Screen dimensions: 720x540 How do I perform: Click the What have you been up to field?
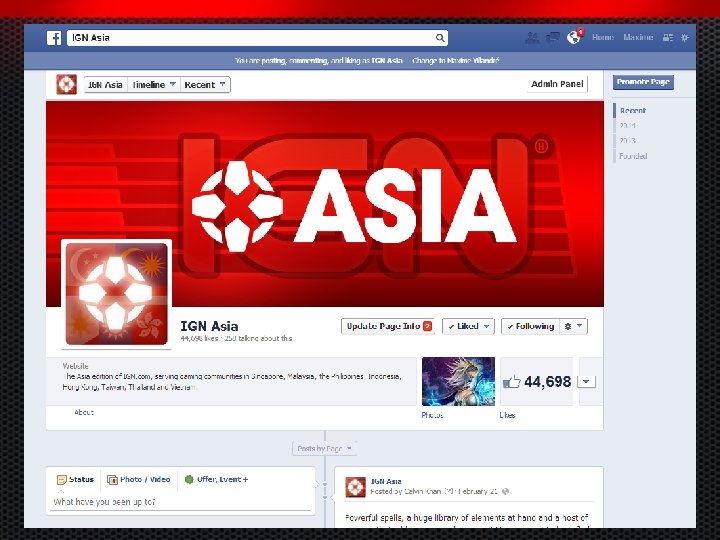(180, 502)
